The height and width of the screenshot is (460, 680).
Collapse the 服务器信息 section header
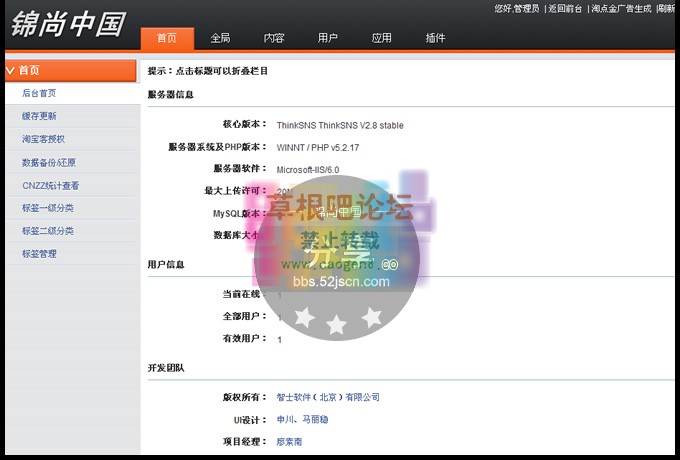pyautogui.click(x=171, y=95)
